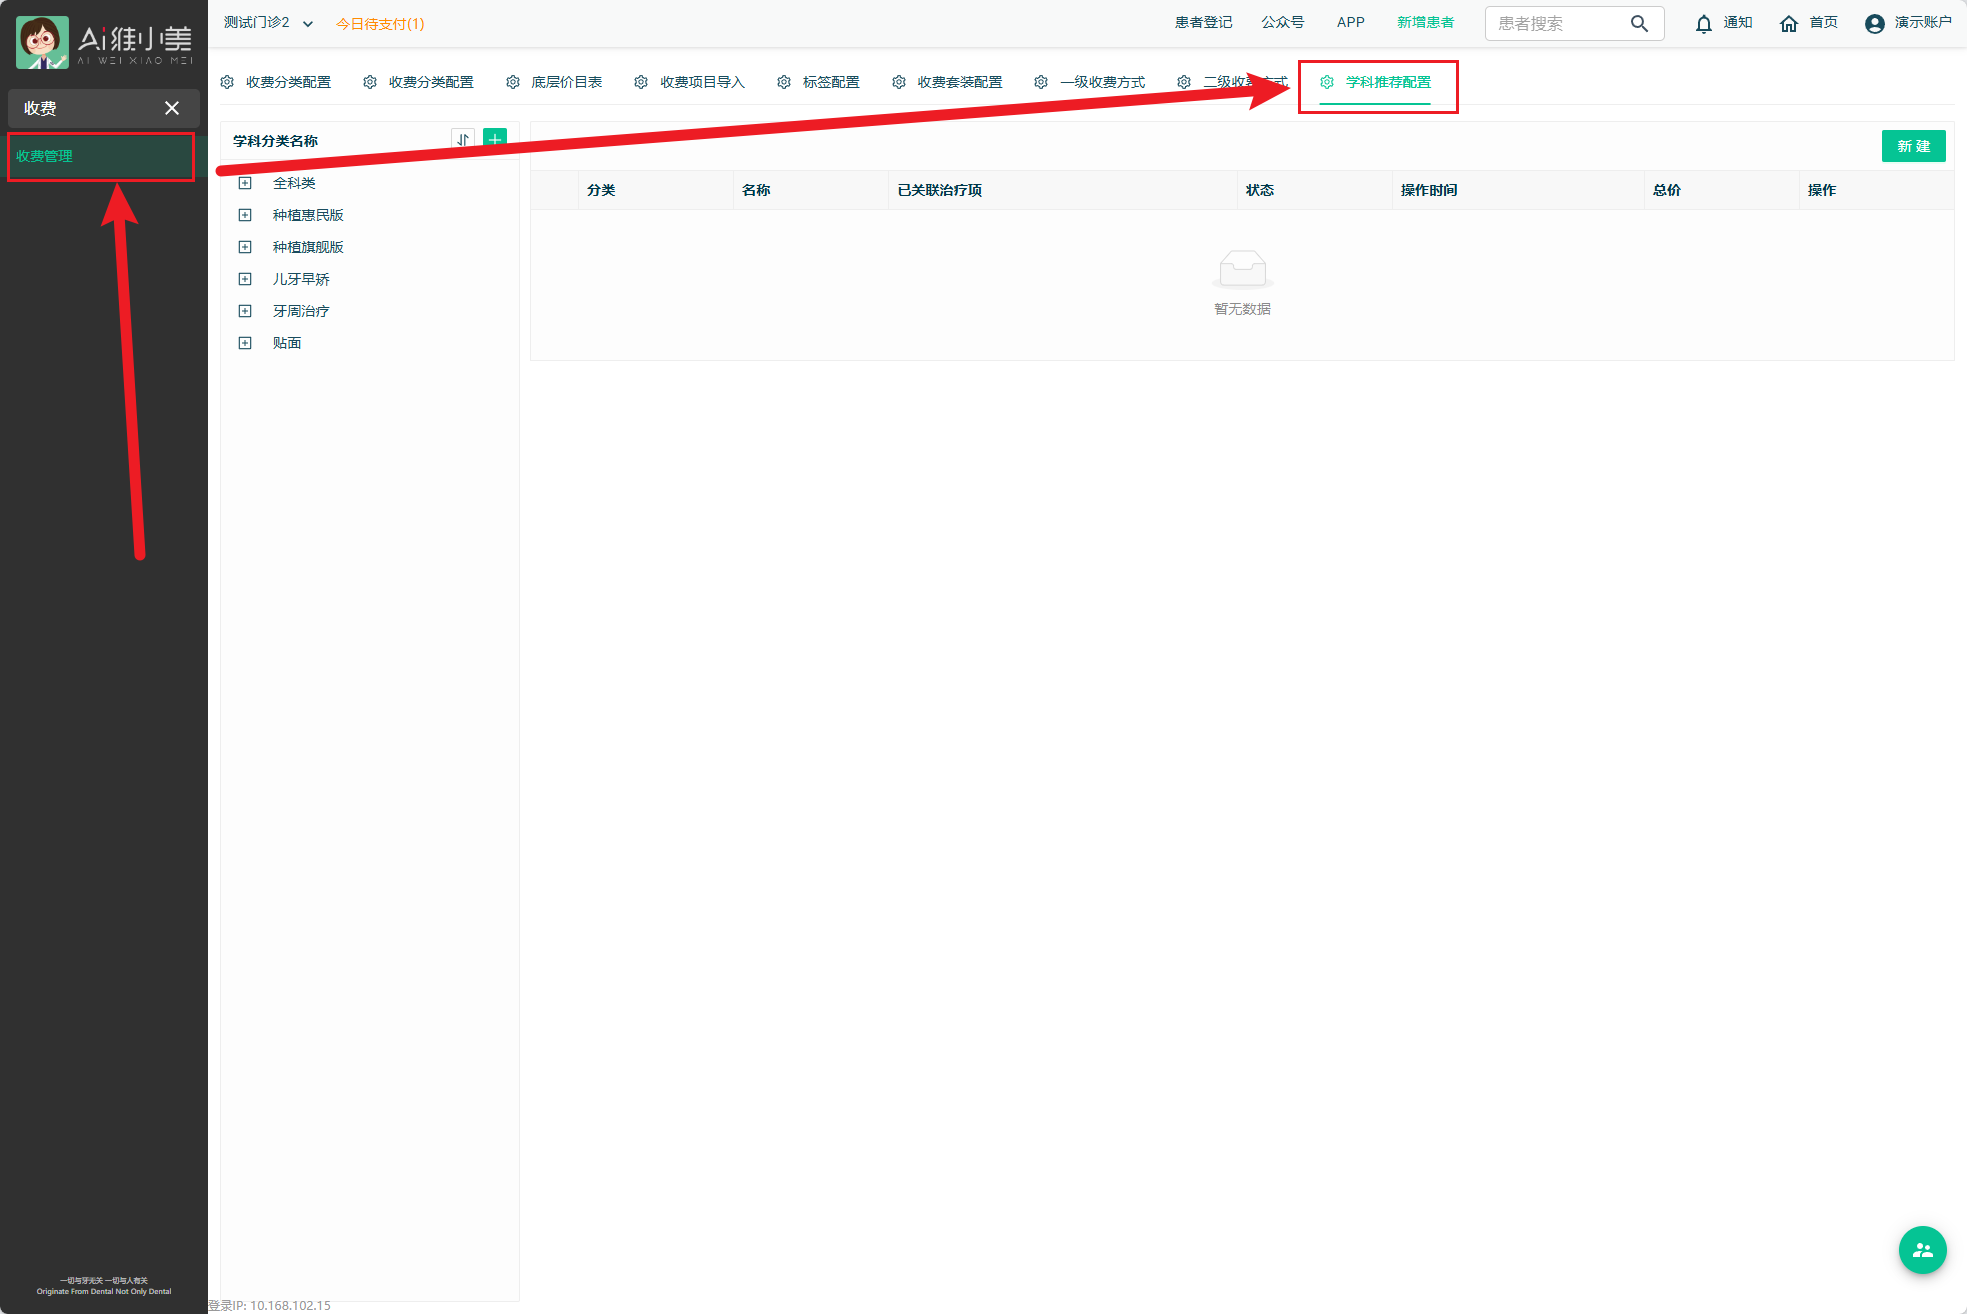Click the notification bell icon
The height and width of the screenshot is (1314, 1967).
(x=1704, y=24)
